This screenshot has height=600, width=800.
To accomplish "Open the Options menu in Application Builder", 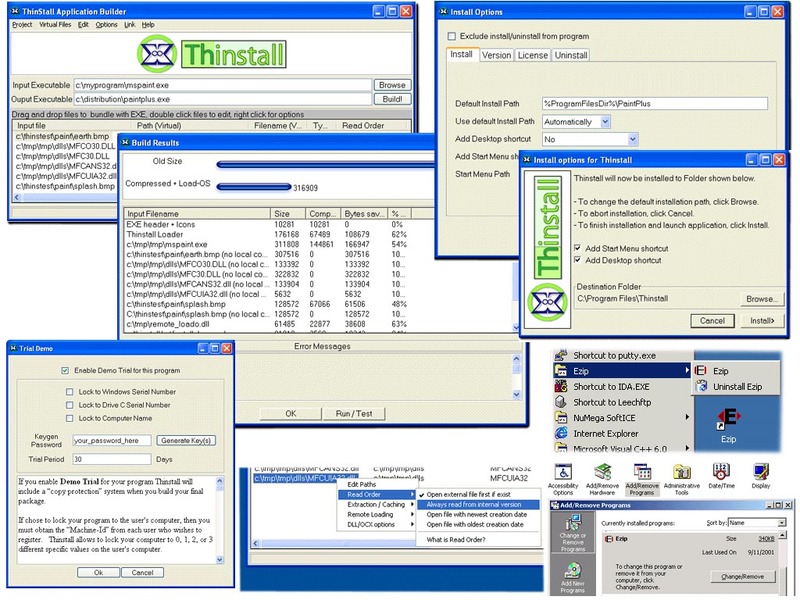I will [106, 24].
